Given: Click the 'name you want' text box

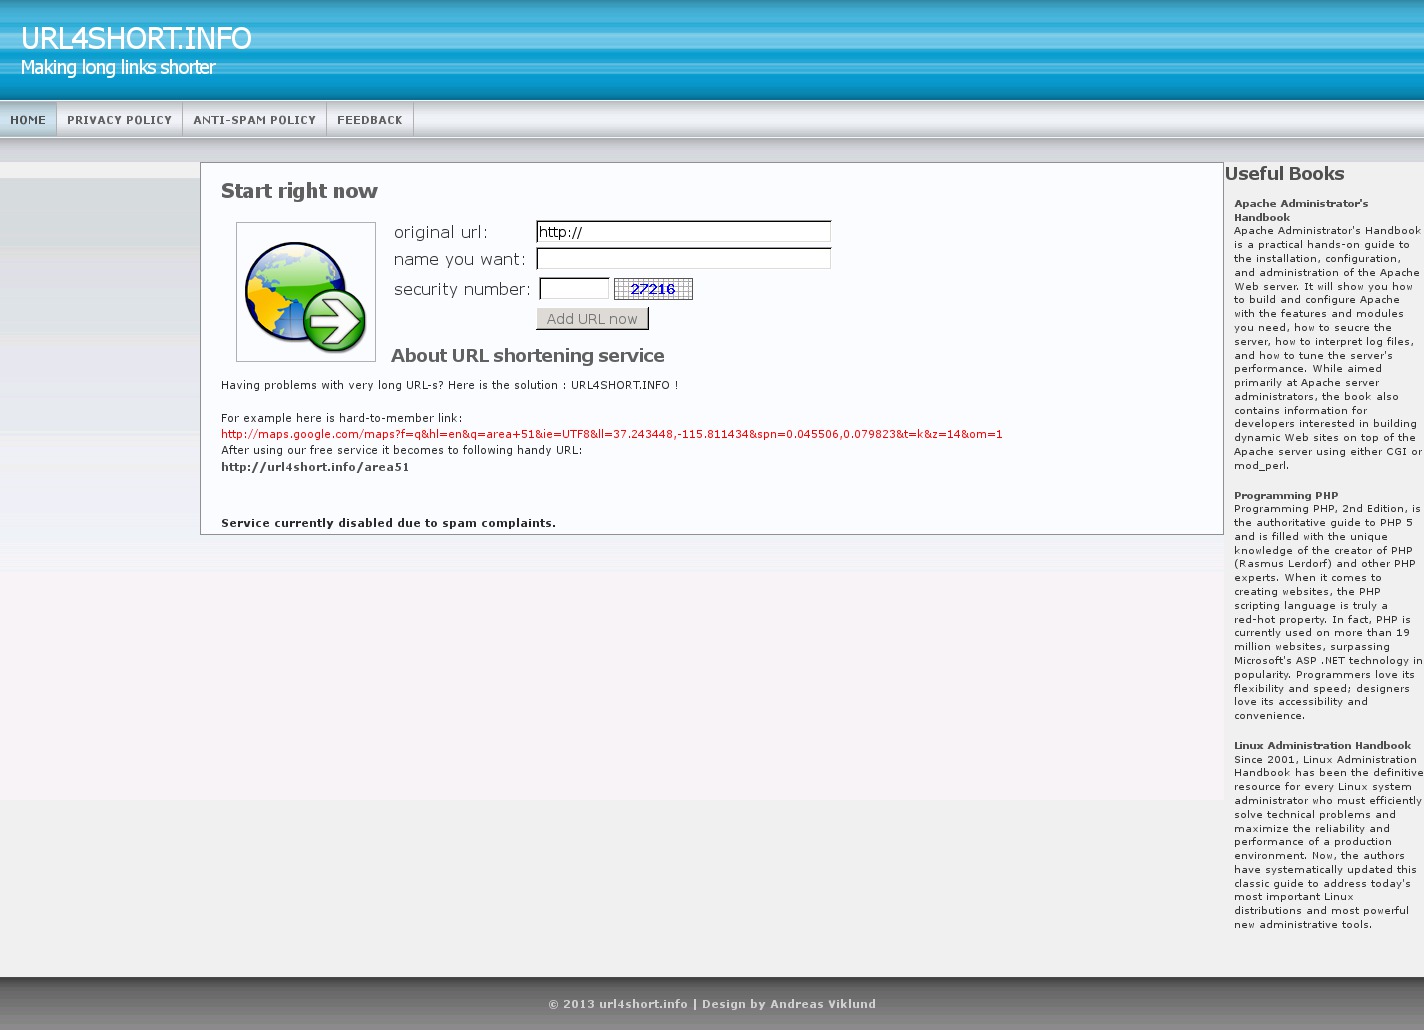Looking at the screenshot, I should click(x=683, y=259).
